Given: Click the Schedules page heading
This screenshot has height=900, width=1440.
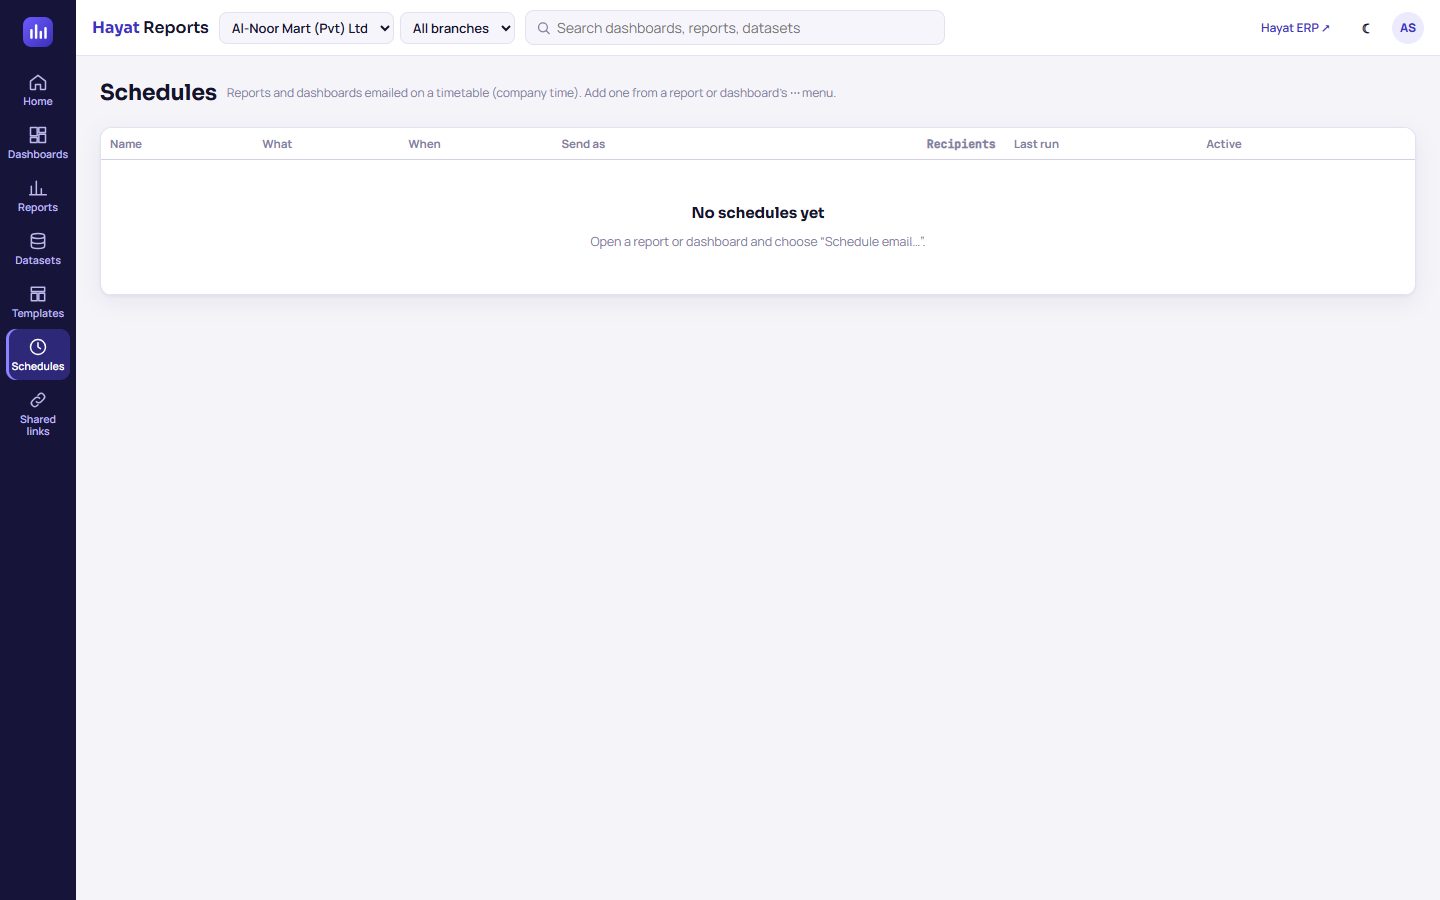Looking at the screenshot, I should [158, 92].
